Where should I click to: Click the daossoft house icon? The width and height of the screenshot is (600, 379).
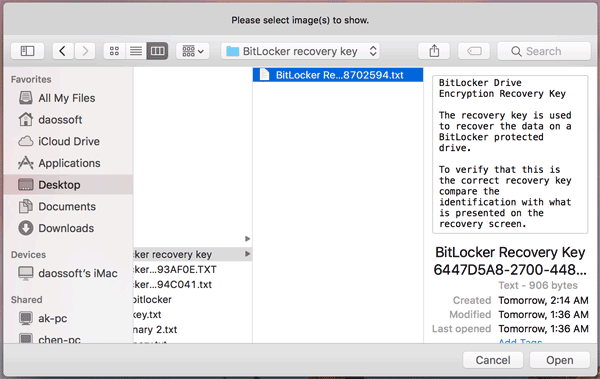tap(26, 119)
